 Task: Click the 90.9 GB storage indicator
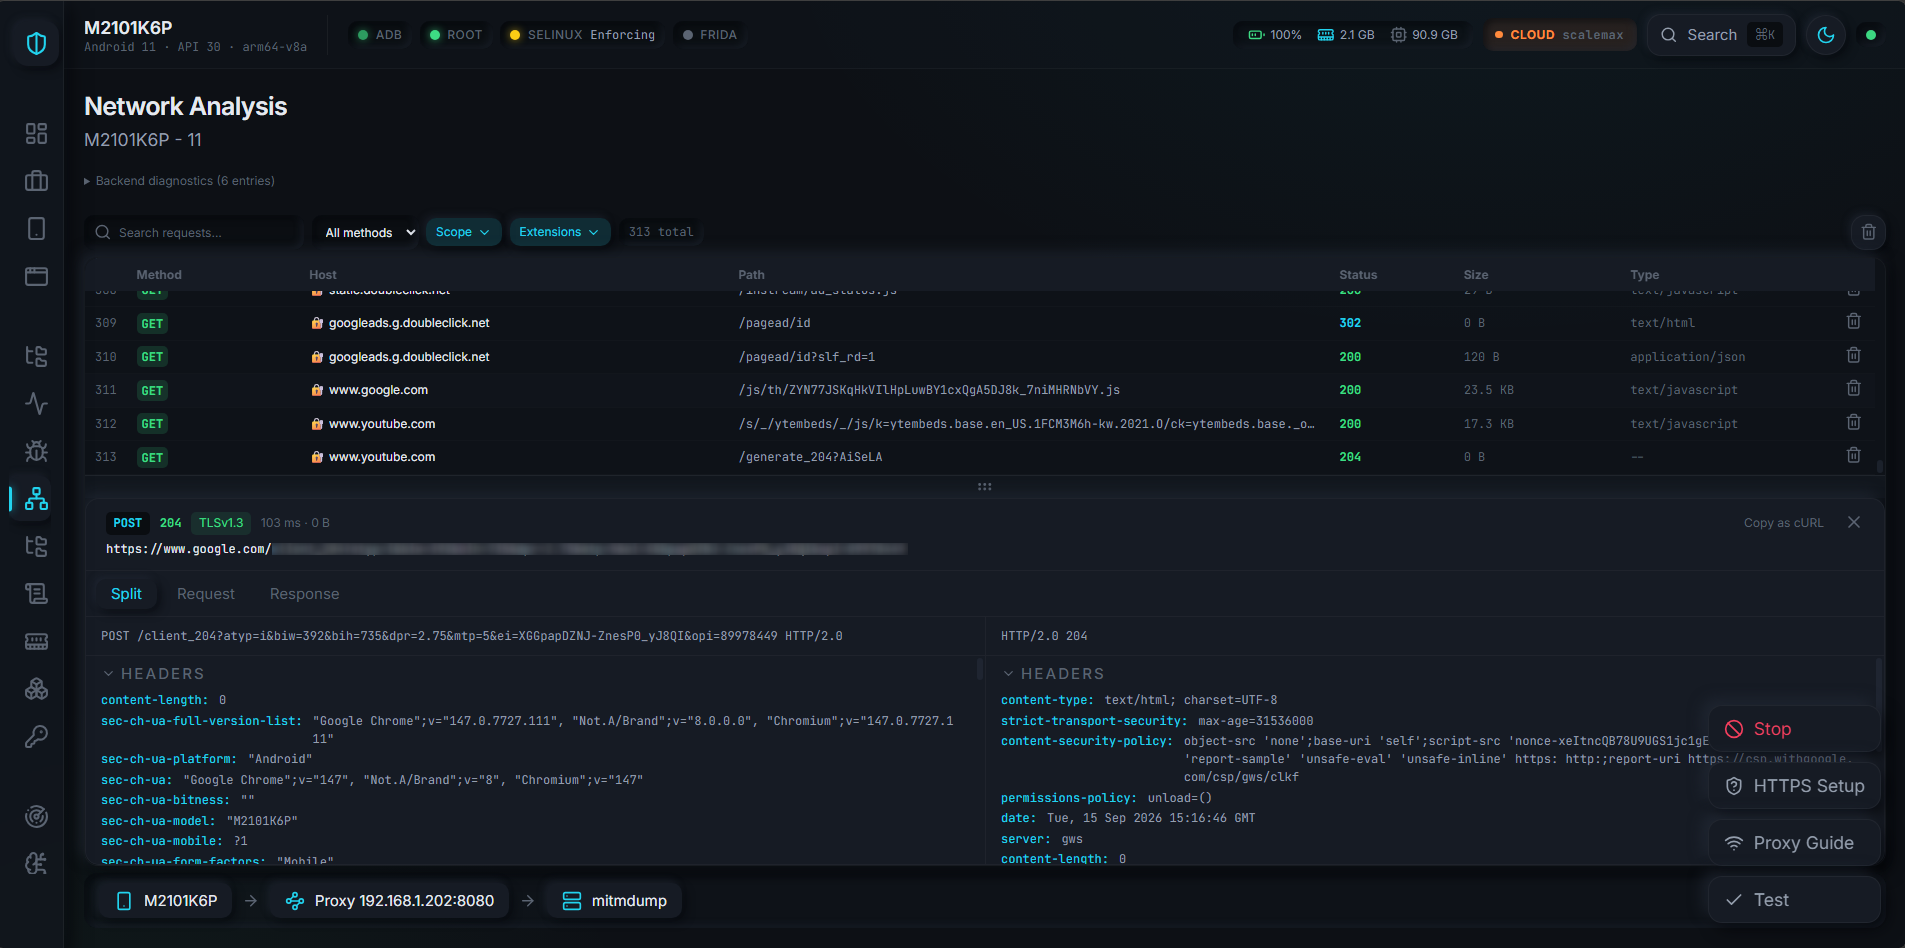point(1424,35)
